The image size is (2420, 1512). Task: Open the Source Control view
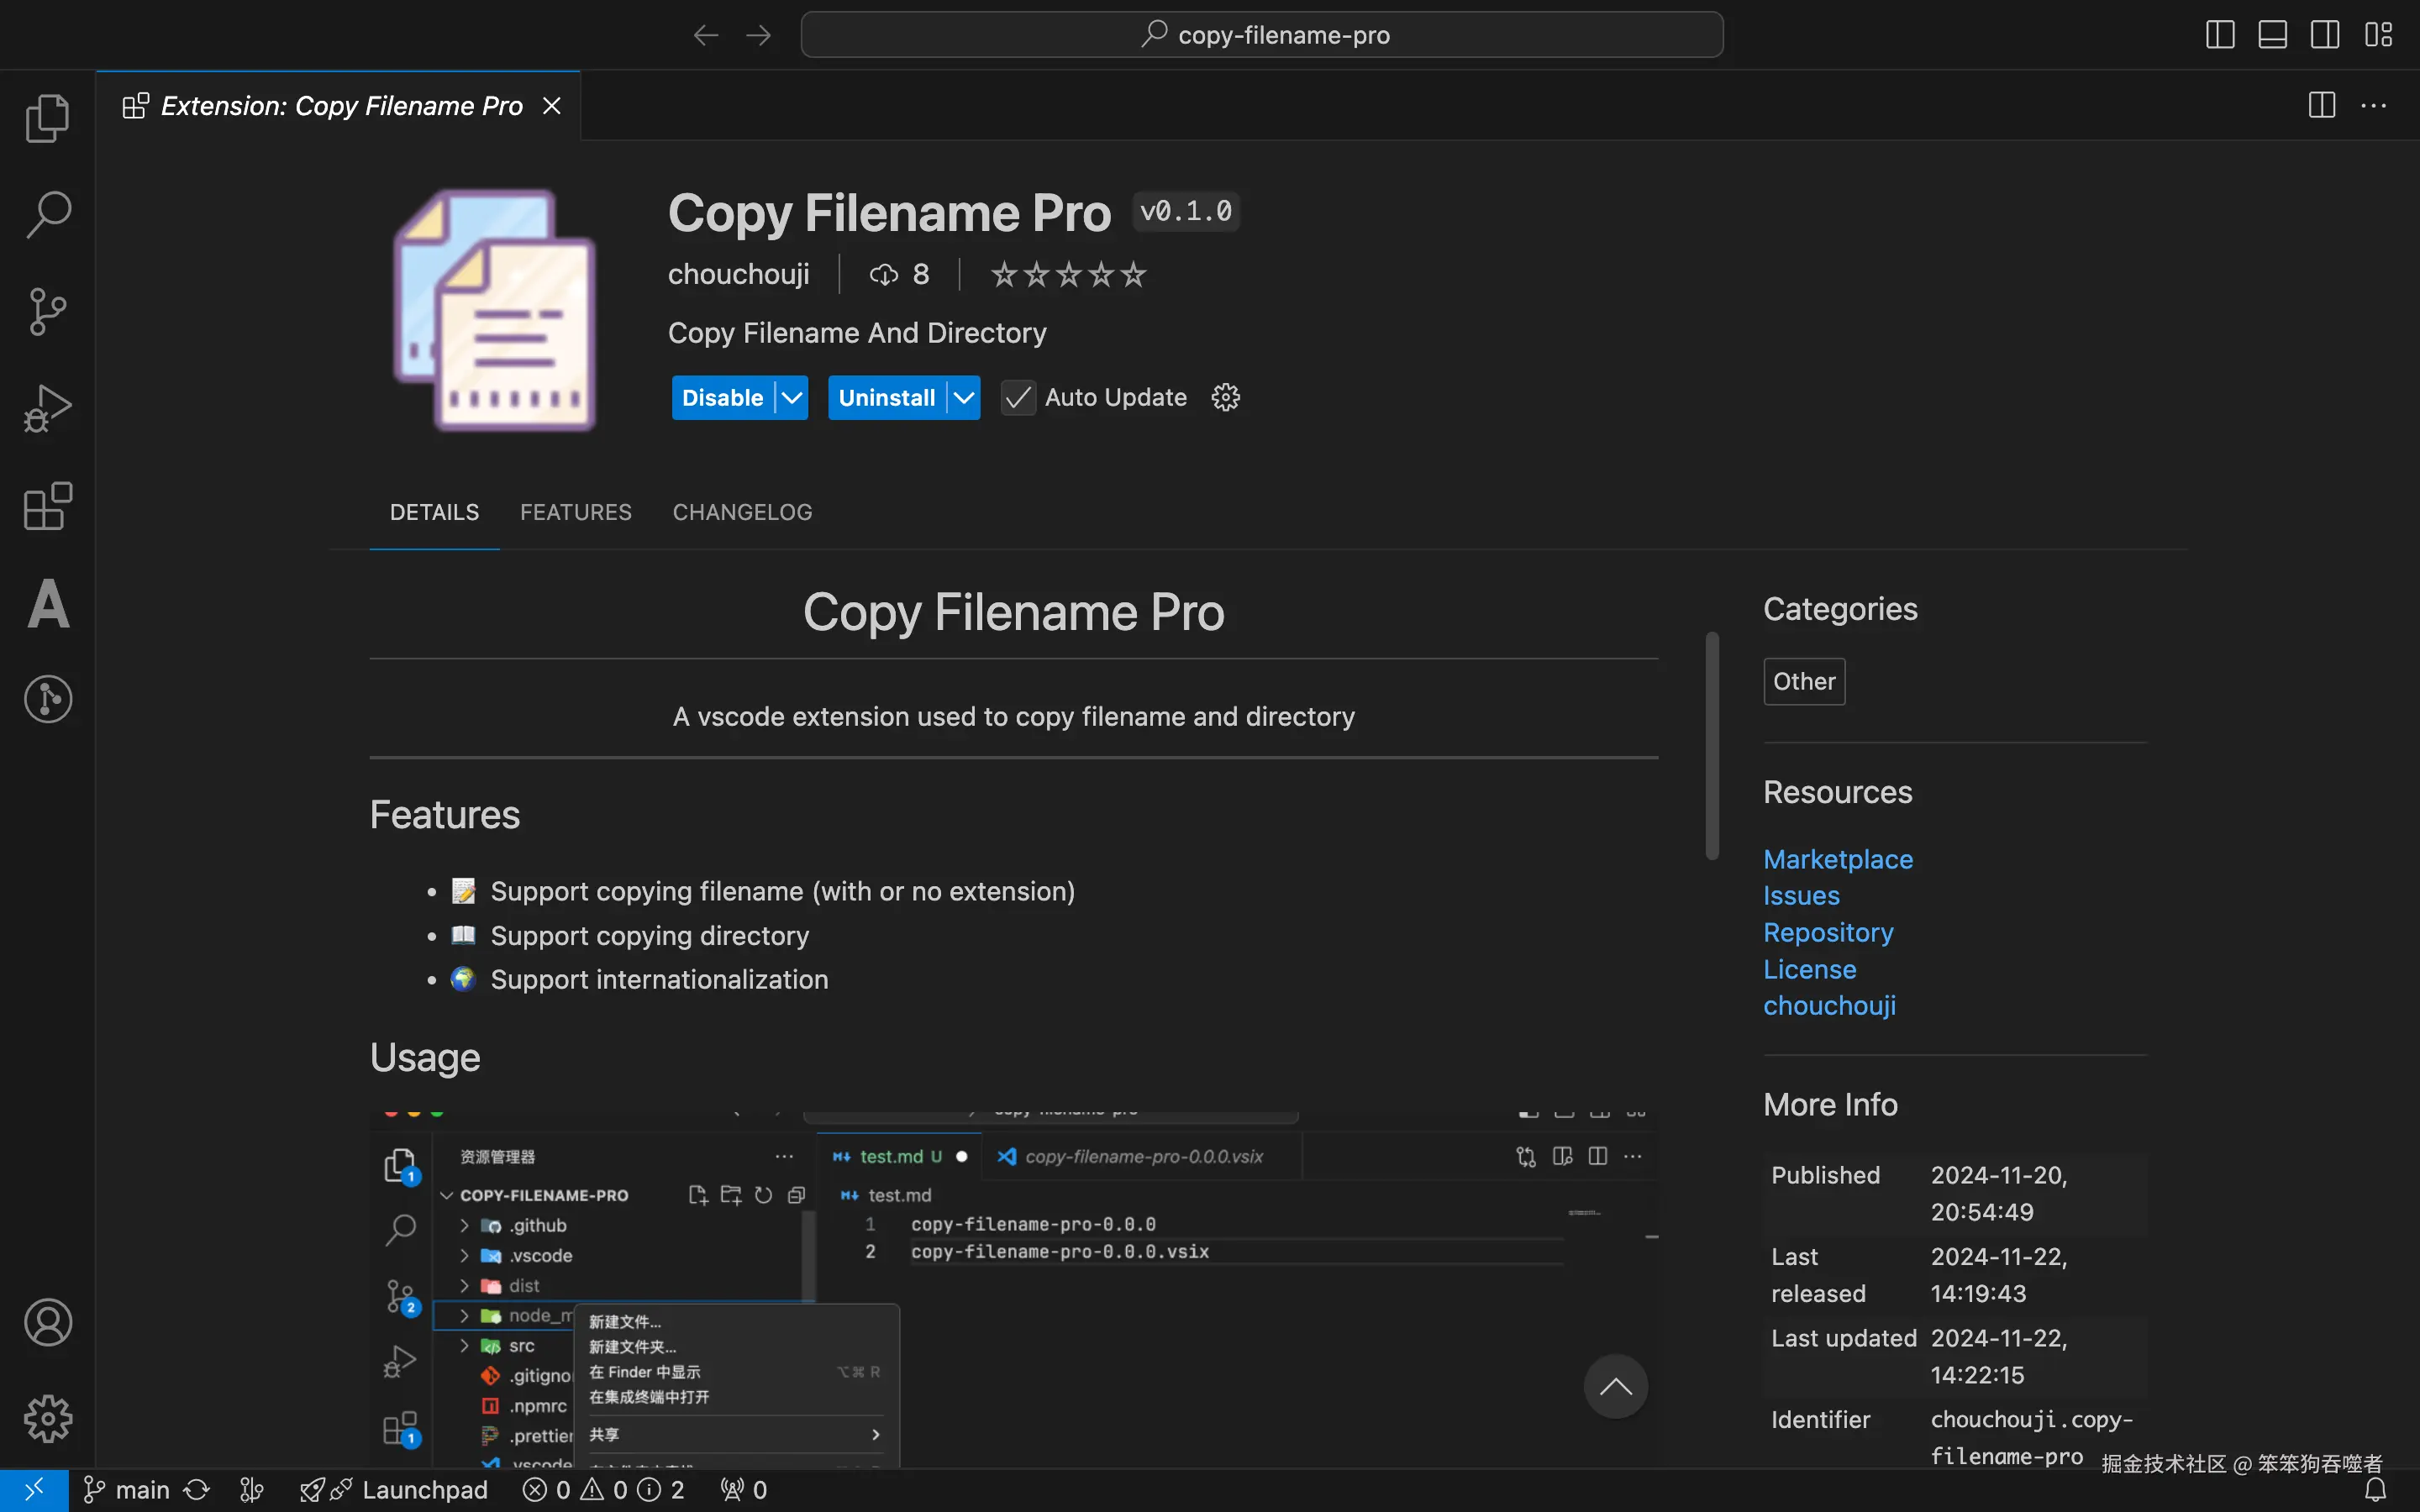point(47,311)
